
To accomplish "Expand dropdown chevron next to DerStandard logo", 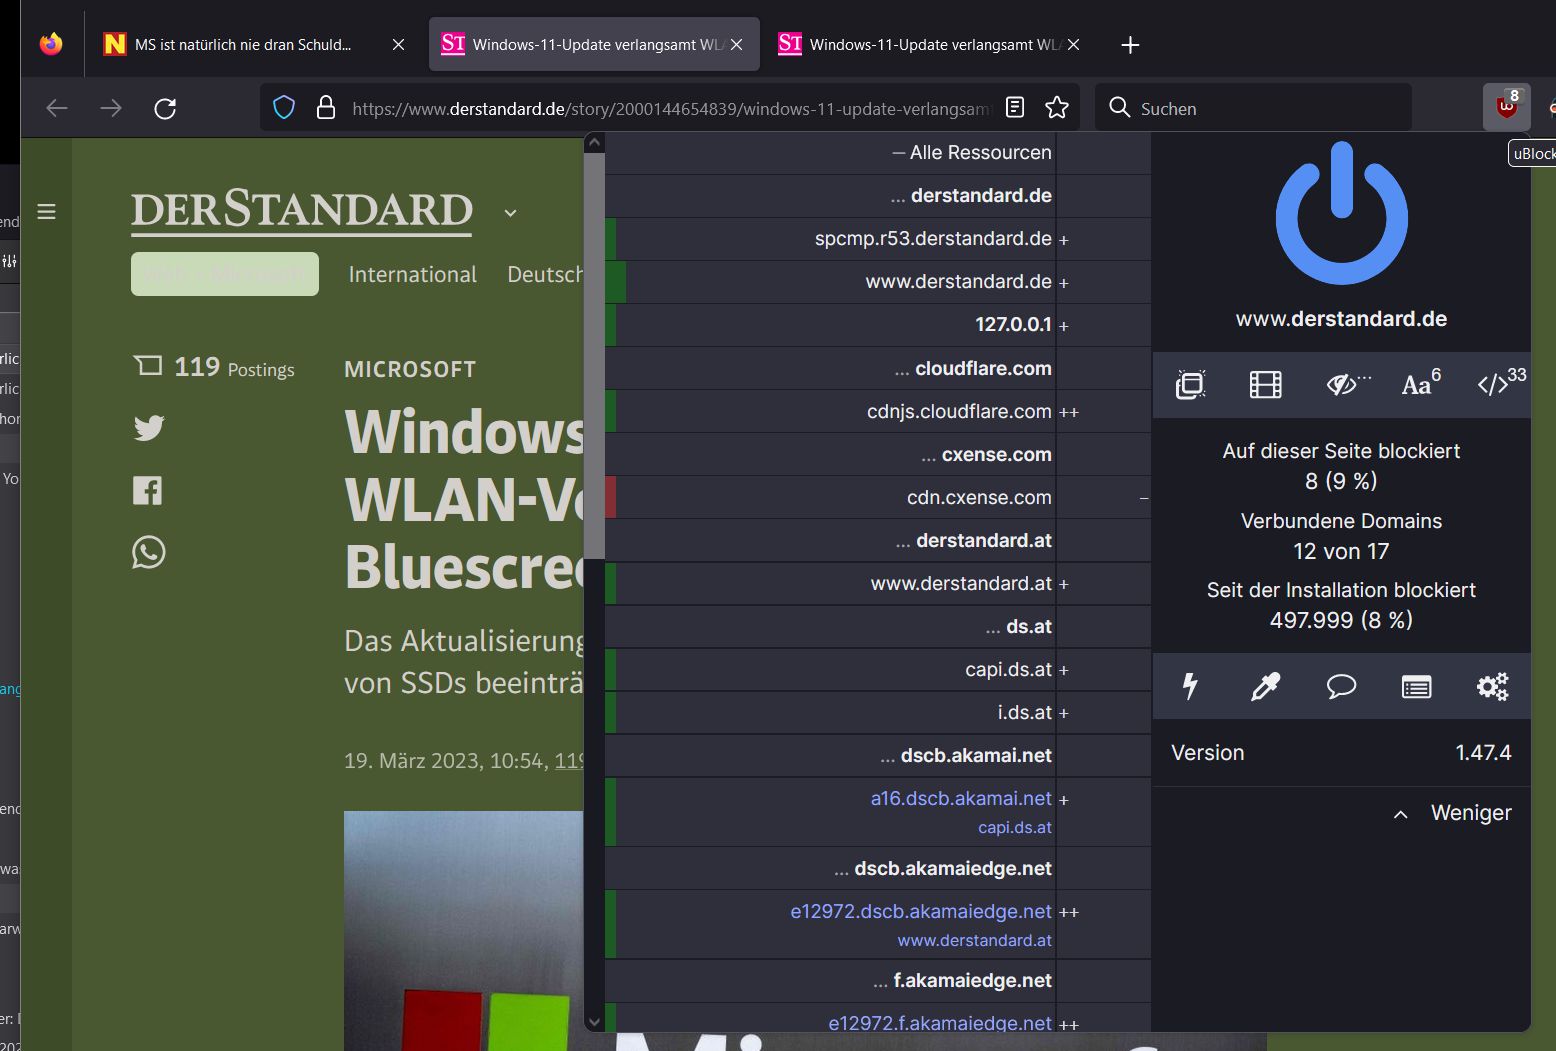I will pyautogui.click(x=511, y=213).
